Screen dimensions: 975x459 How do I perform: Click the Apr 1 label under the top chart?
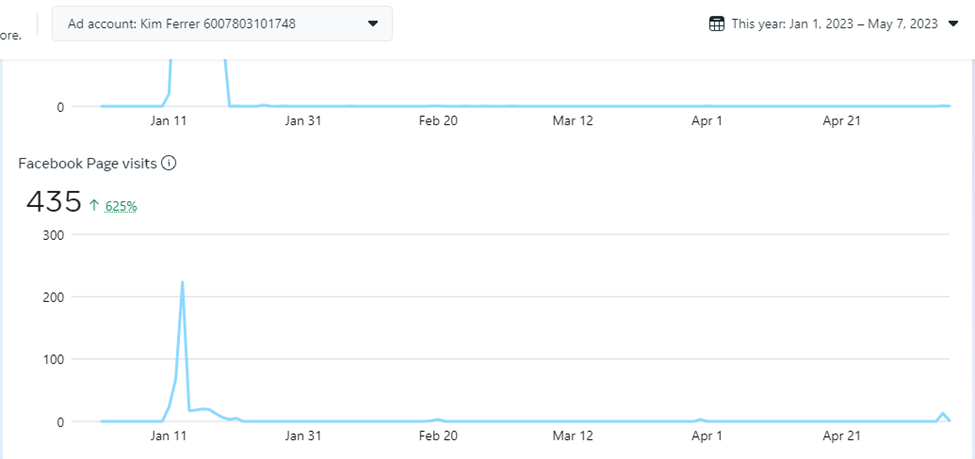tap(706, 121)
